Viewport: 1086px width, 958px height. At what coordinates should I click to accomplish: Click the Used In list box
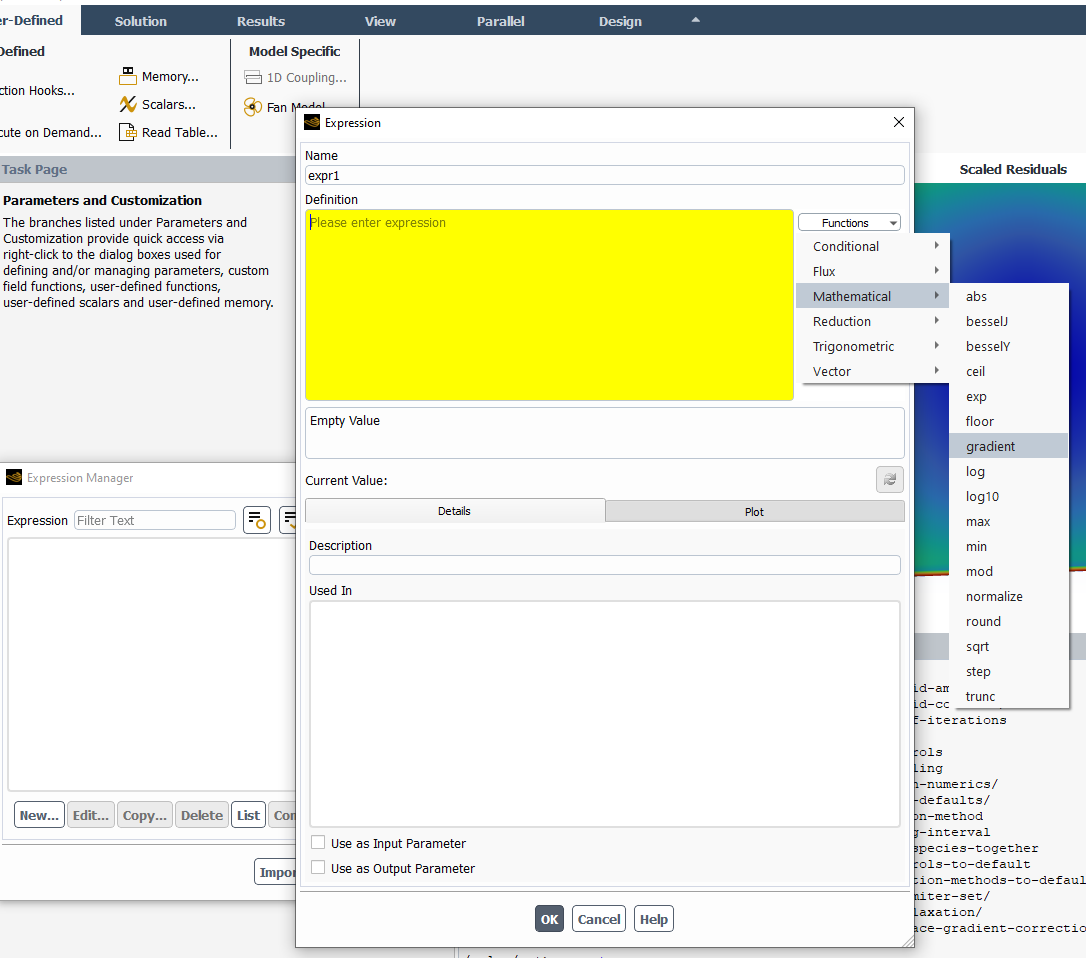tap(605, 713)
